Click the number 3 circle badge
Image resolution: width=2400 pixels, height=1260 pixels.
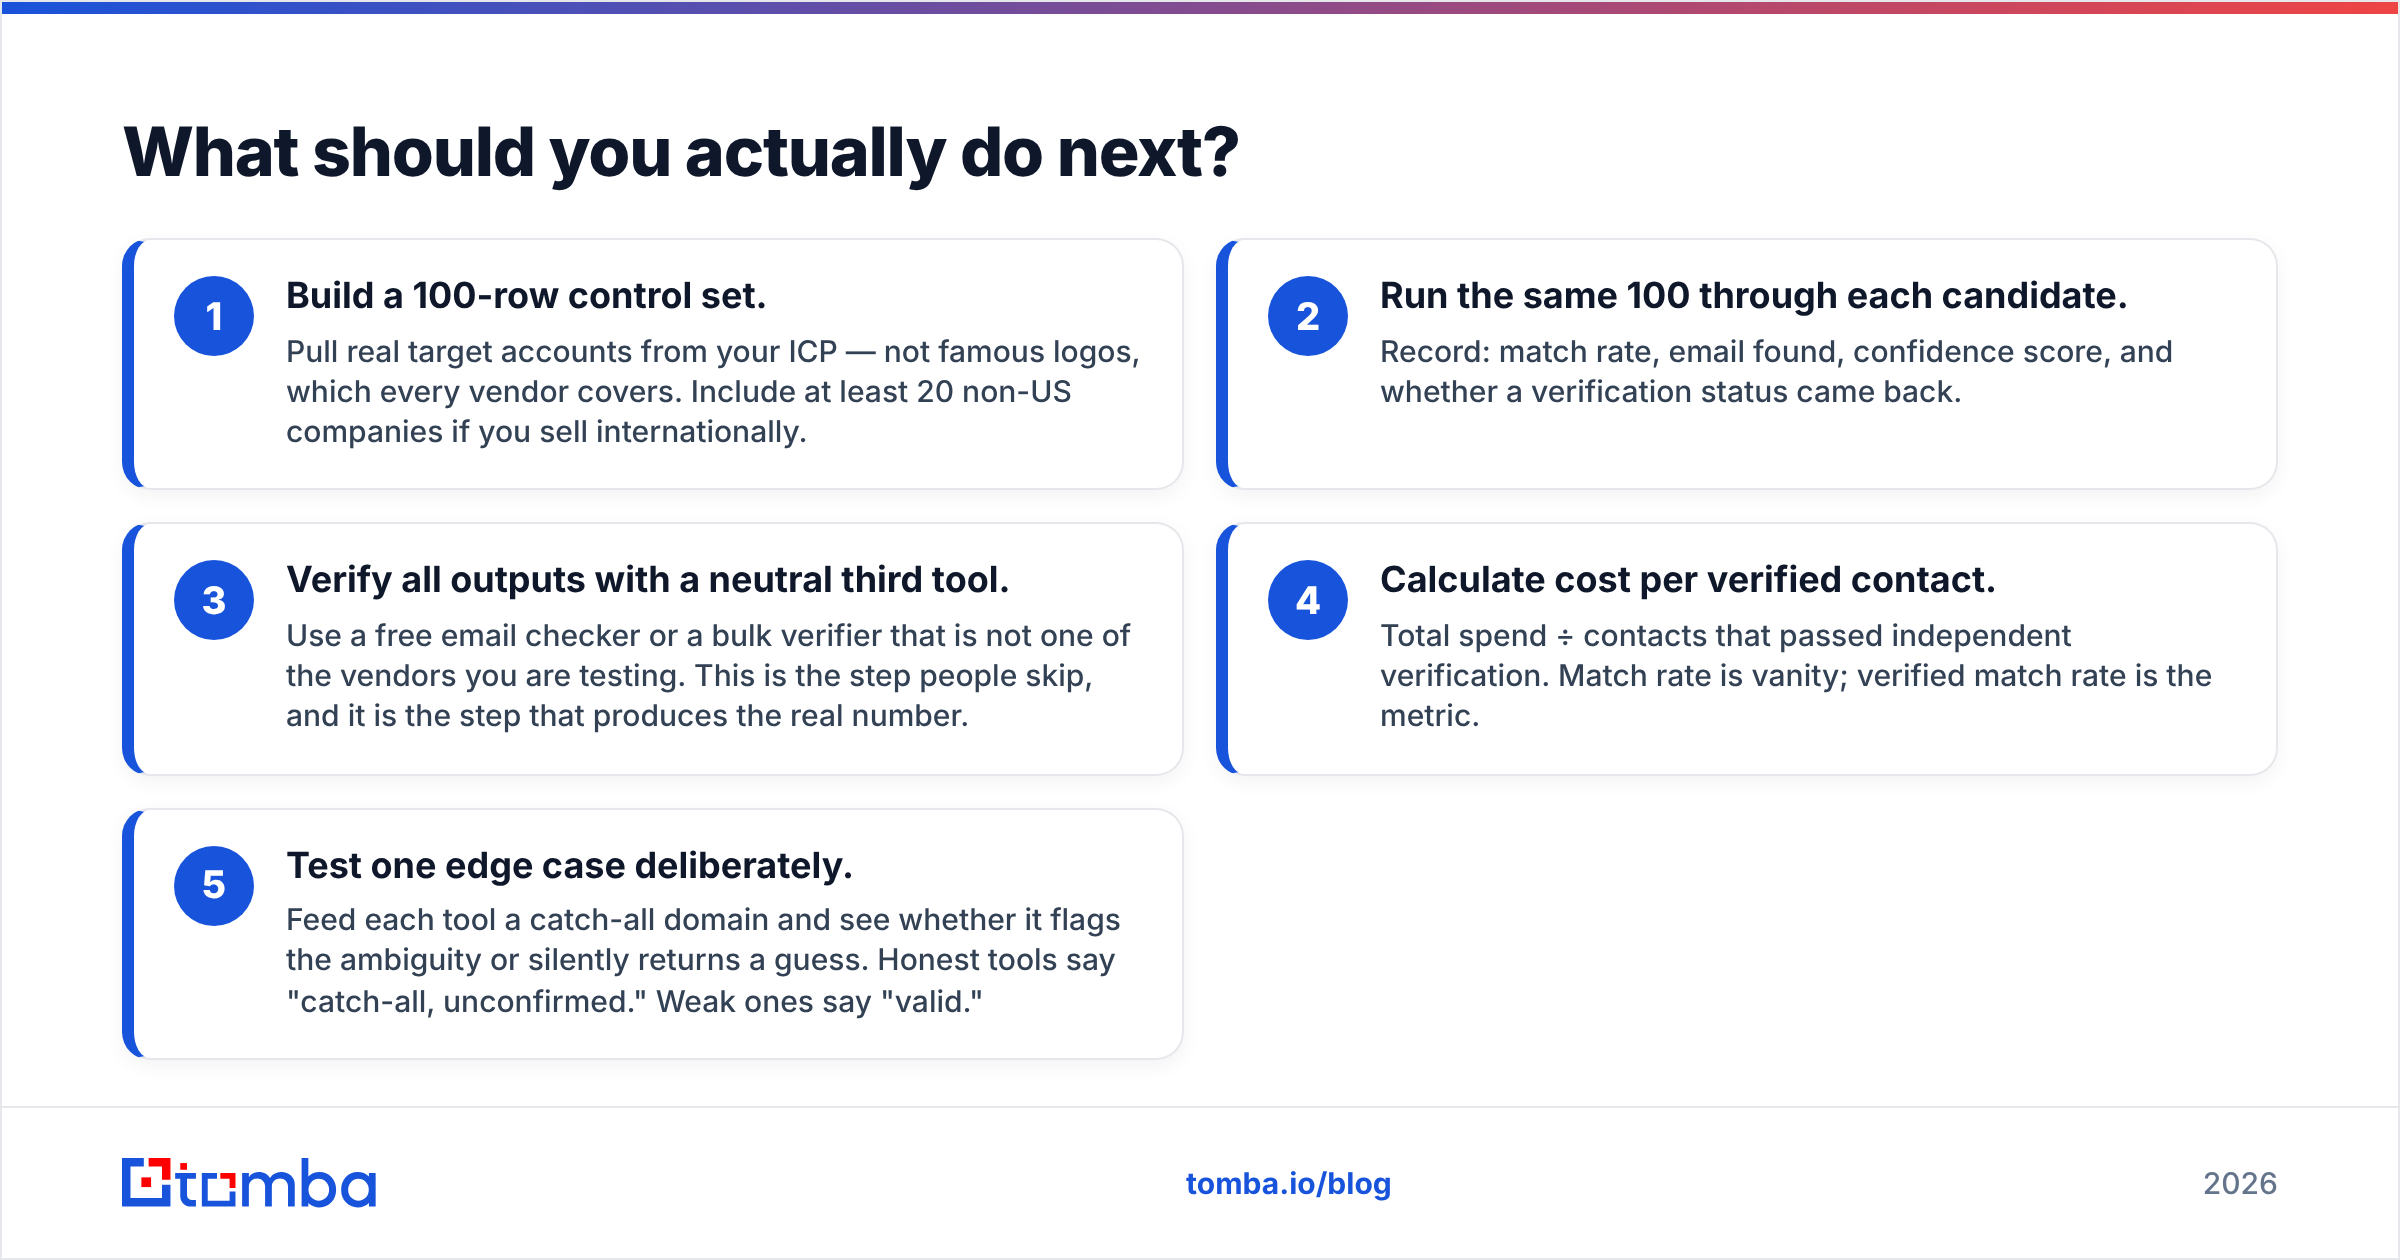[x=214, y=600]
